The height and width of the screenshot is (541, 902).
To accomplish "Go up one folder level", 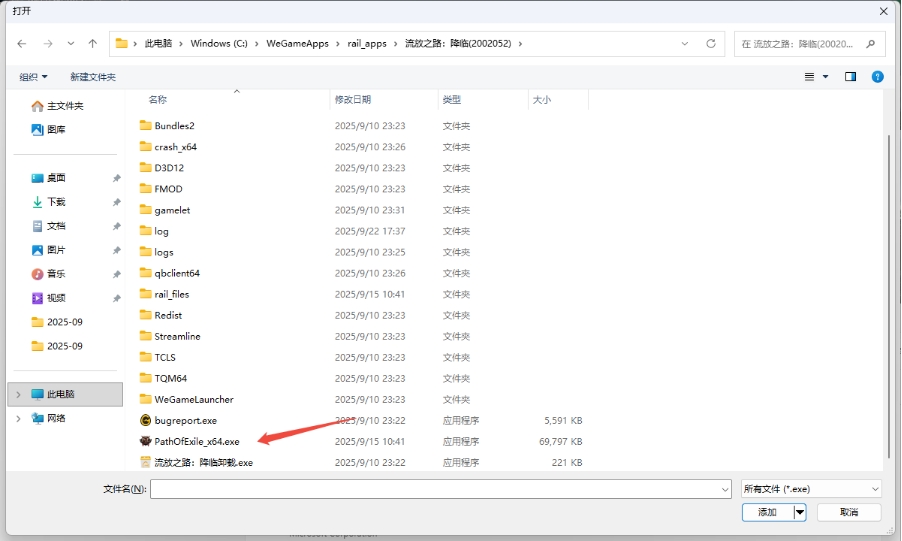I will (93, 44).
